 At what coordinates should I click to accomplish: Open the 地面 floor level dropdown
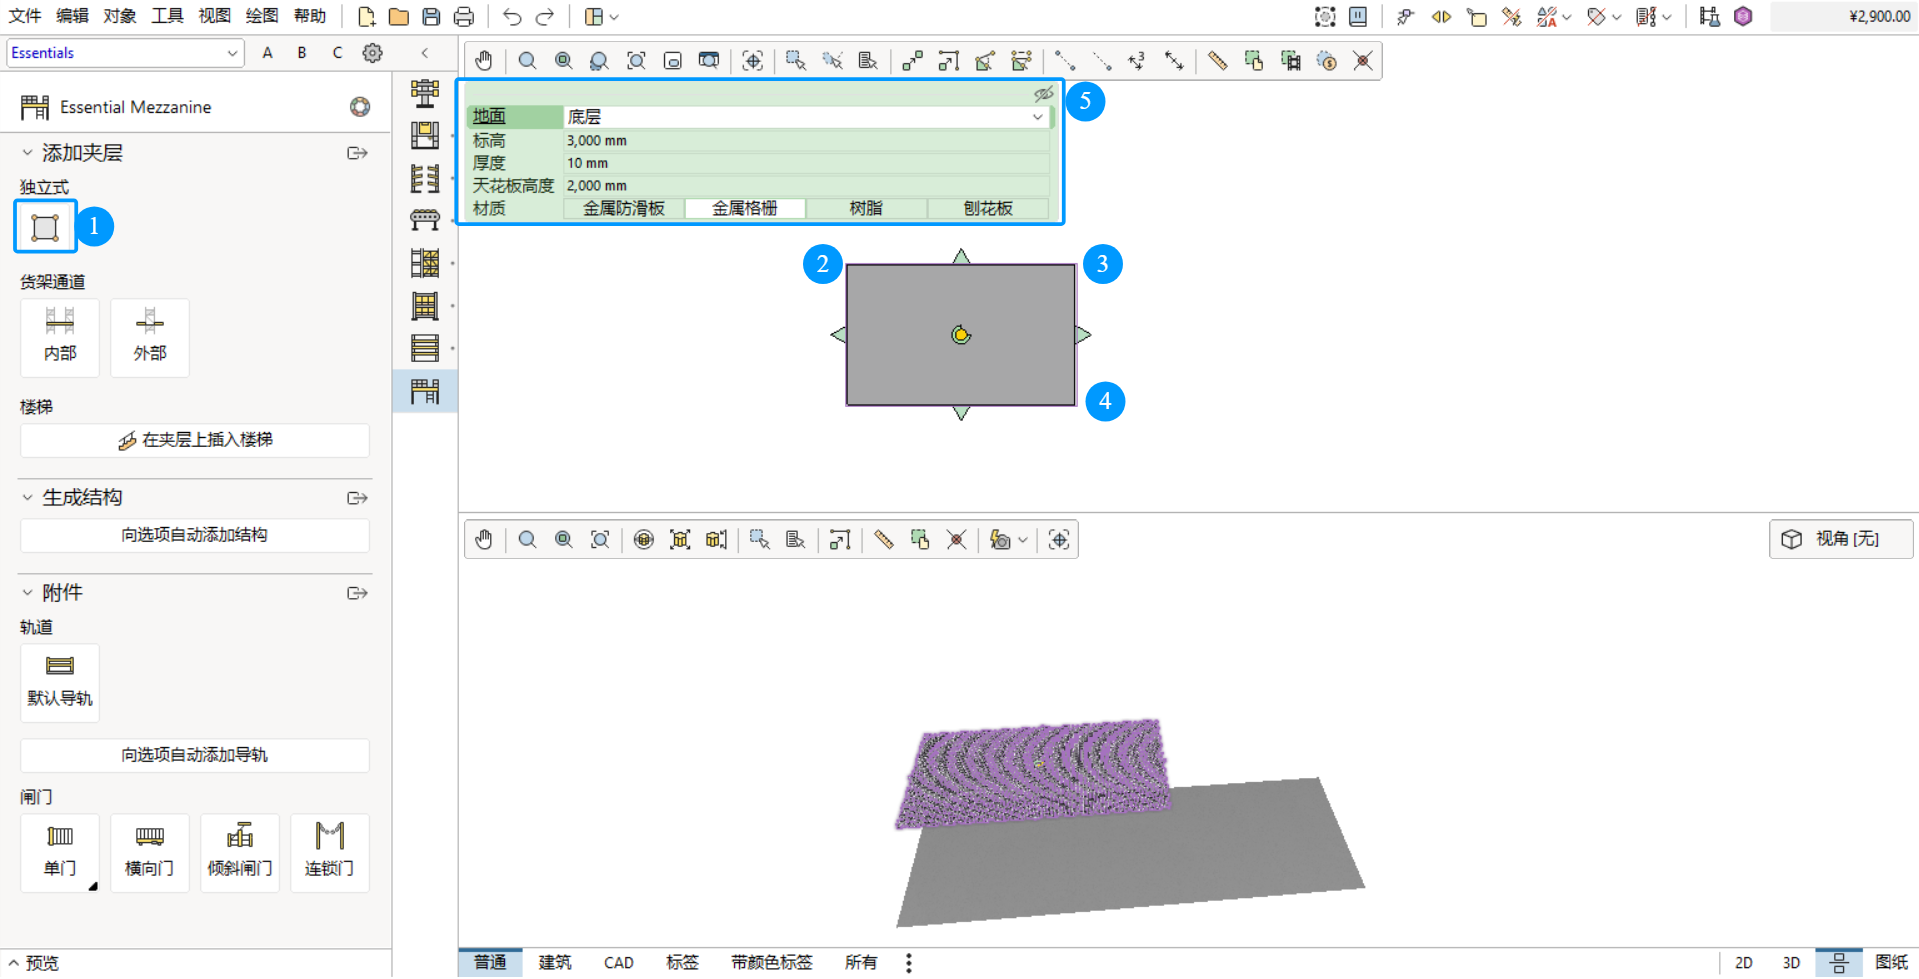807,117
